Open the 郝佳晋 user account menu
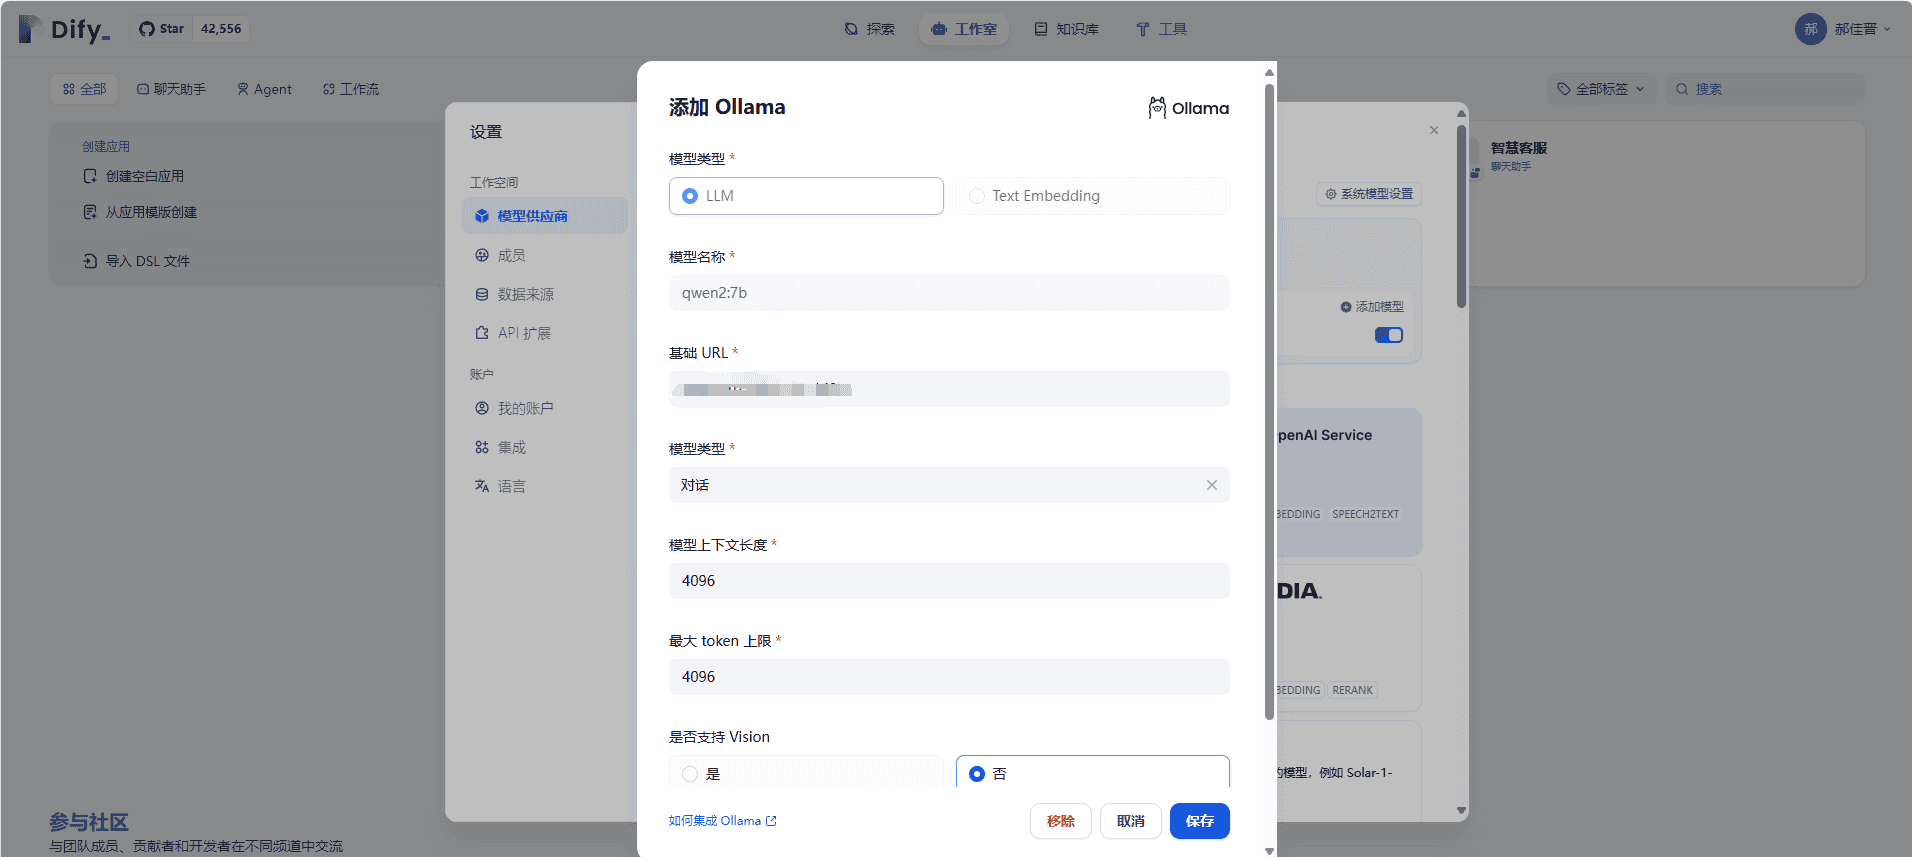This screenshot has height=857, width=1912. tap(1843, 29)
